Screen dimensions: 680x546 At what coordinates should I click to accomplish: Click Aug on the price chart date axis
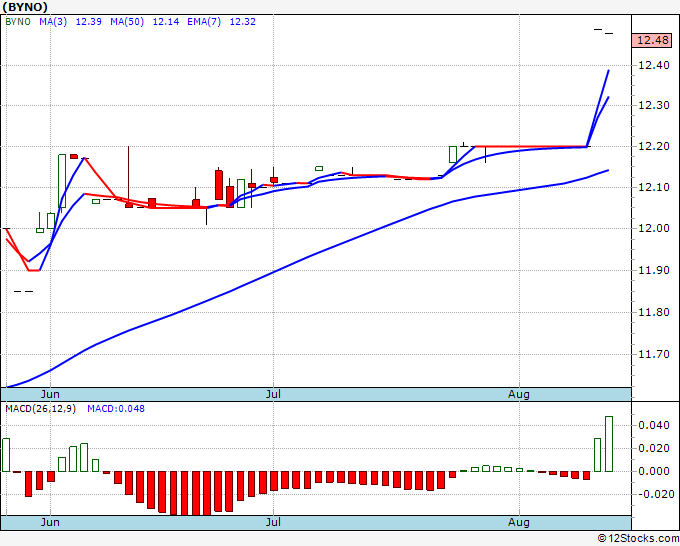pyautogui.click(x=519, y=394)
